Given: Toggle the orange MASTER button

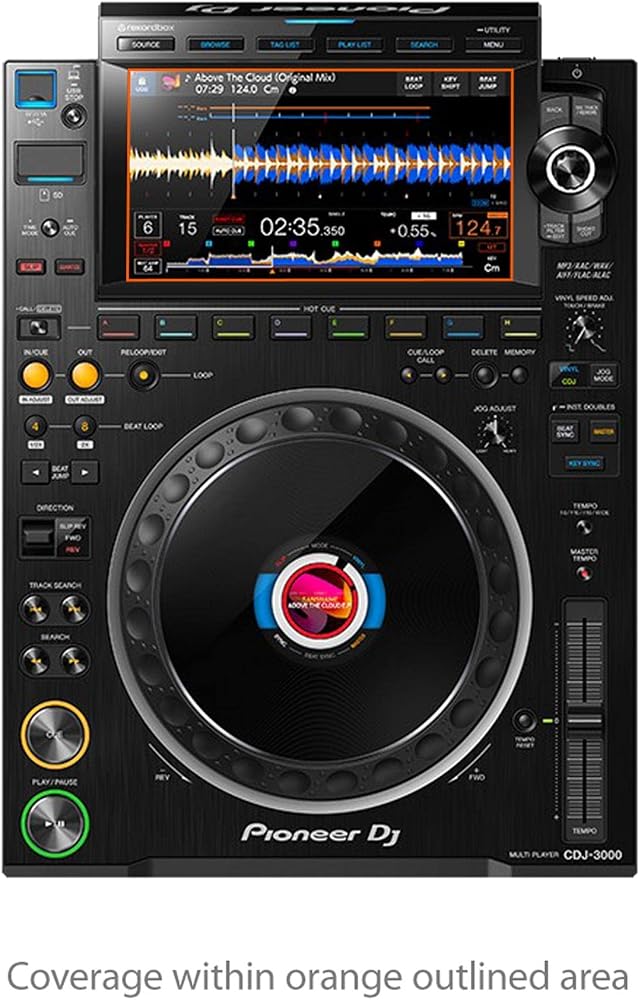Looking at the screenshot, I should 603,431.
